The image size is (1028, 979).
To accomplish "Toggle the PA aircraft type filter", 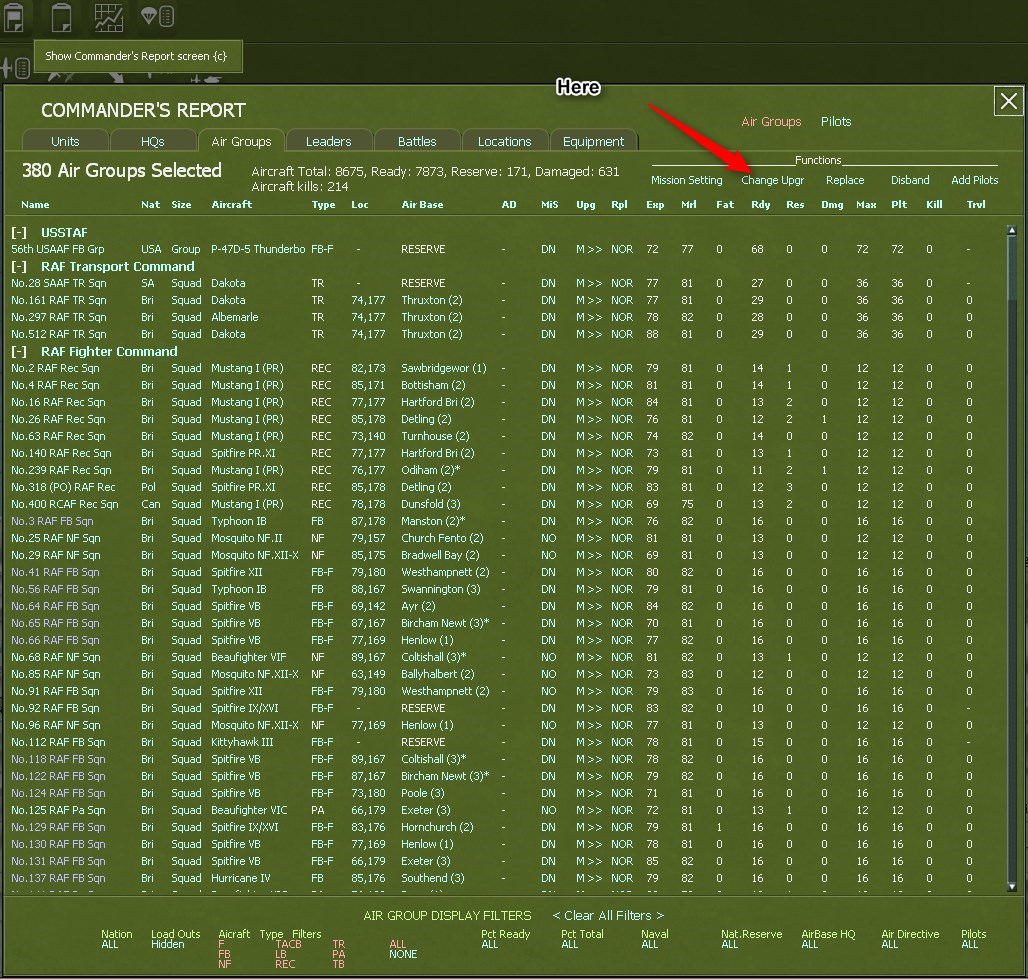I will [338, 954].
